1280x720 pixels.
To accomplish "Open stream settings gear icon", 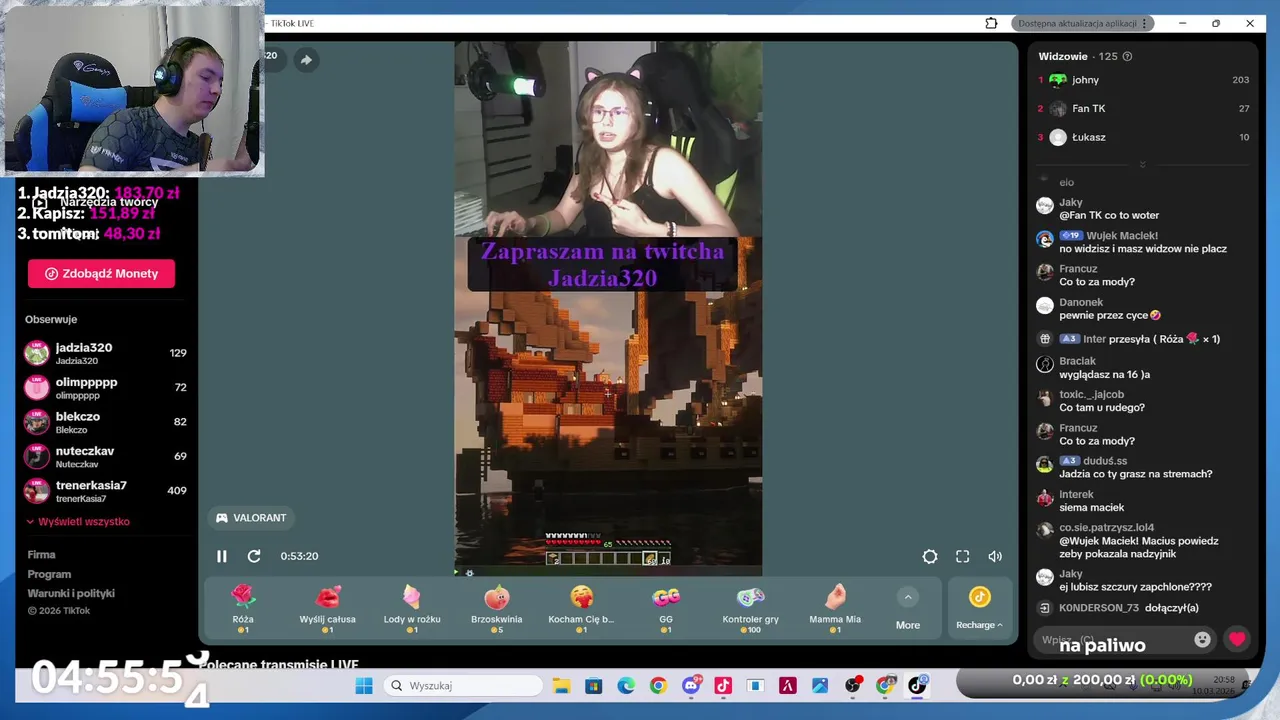I will click(x=930, y=556).
